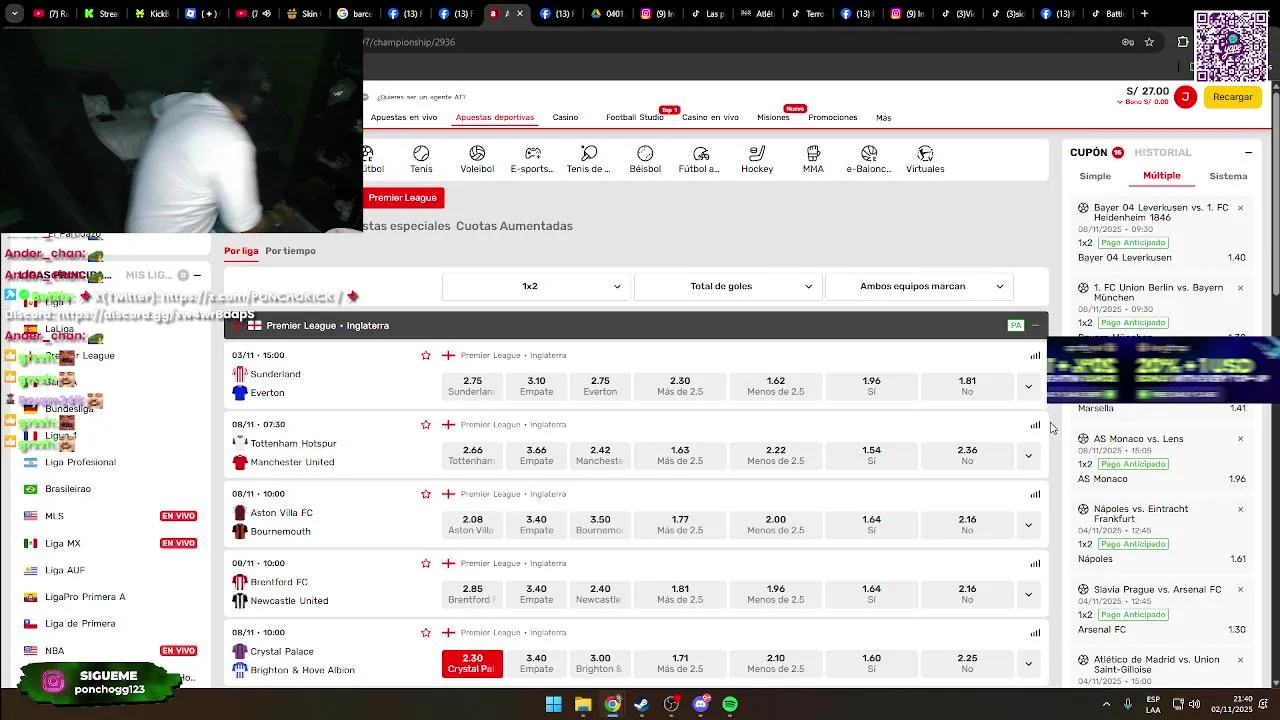Expand more markets for Aston Villa vs Bournemouth

[1028, 525]
